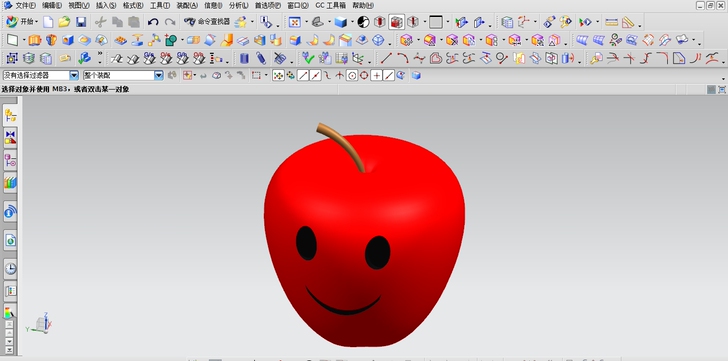The height and width of the screenshot is (361, 728).
Task: Click the black-white circle background icon
Action: click(x=363, y=22)
